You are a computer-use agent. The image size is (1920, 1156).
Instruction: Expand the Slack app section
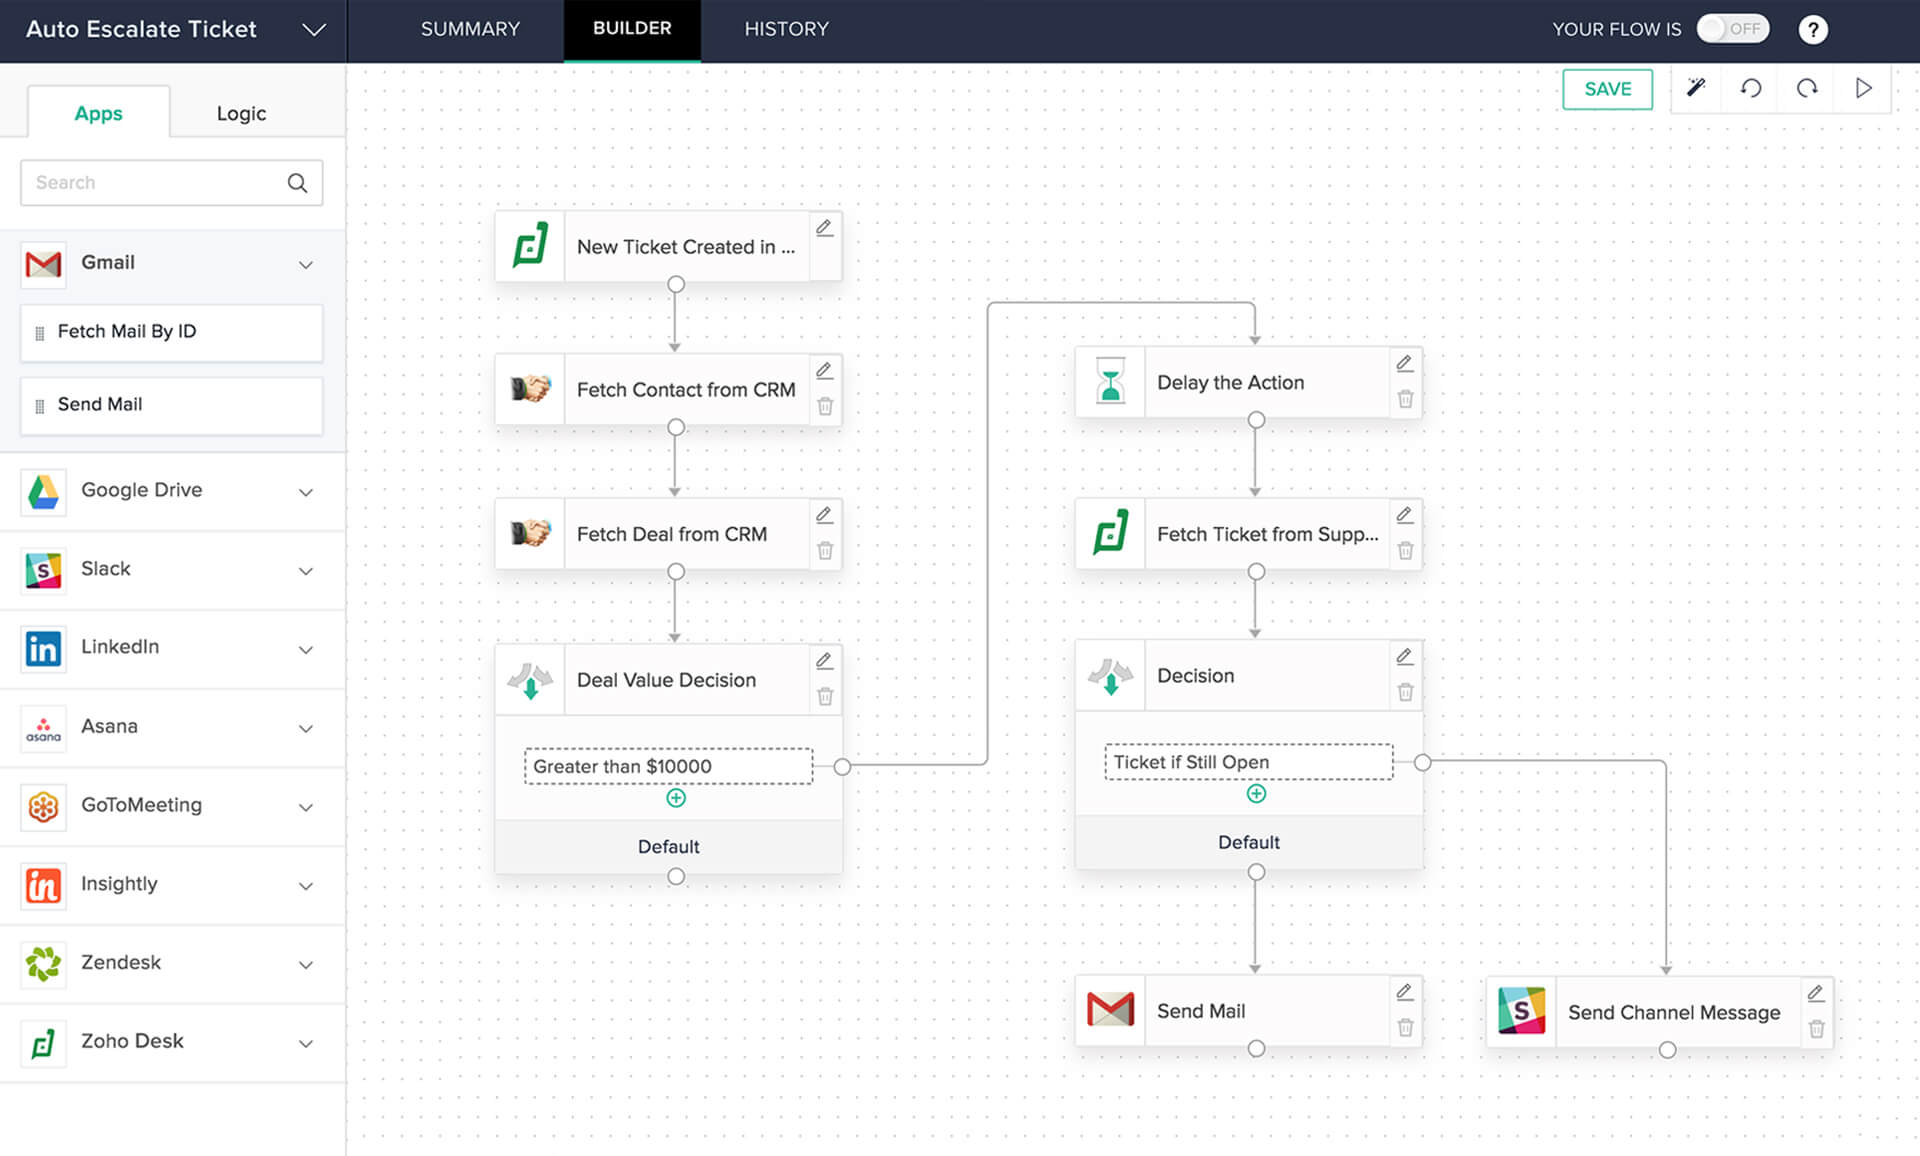tap(306, 570)
